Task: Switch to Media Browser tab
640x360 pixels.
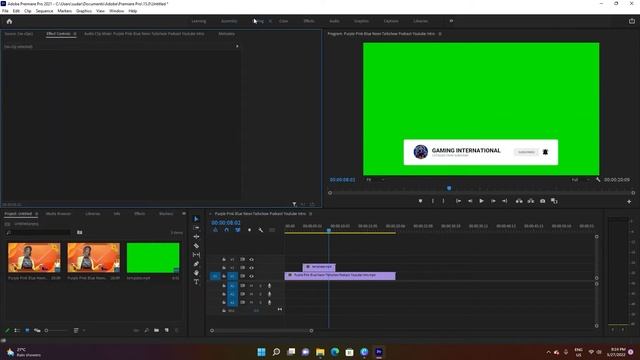Action: tap(58, 213)
